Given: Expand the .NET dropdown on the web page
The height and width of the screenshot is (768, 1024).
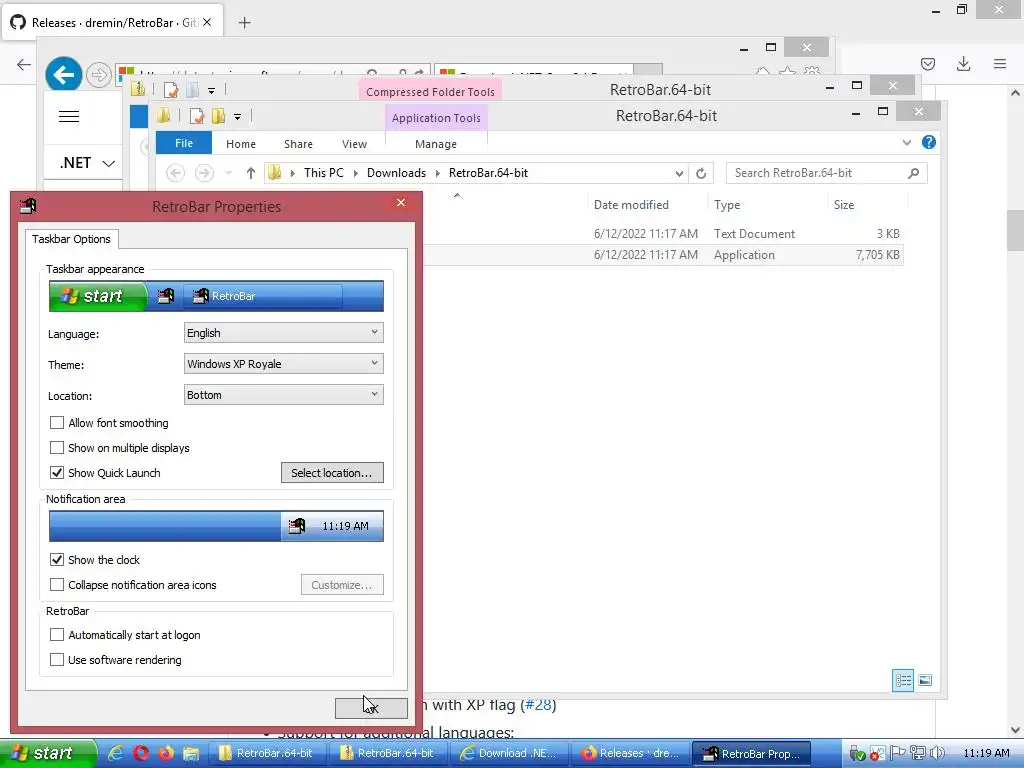Looking at the screenshot, I should 88,163.
